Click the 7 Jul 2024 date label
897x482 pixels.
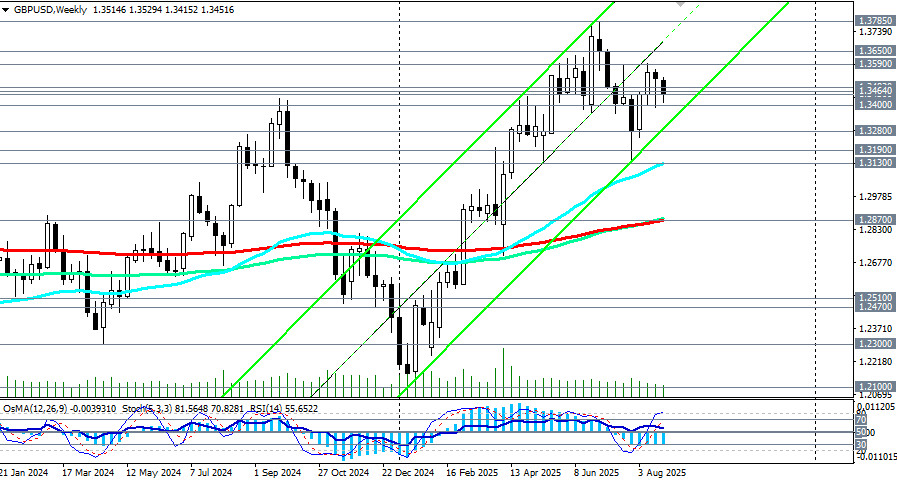[211, 473]
